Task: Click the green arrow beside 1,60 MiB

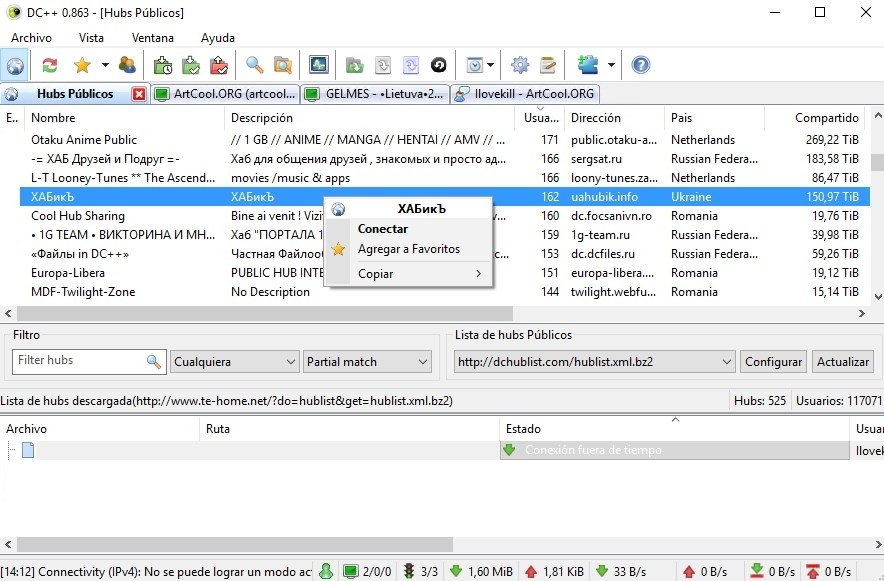Action: point(456,571)
